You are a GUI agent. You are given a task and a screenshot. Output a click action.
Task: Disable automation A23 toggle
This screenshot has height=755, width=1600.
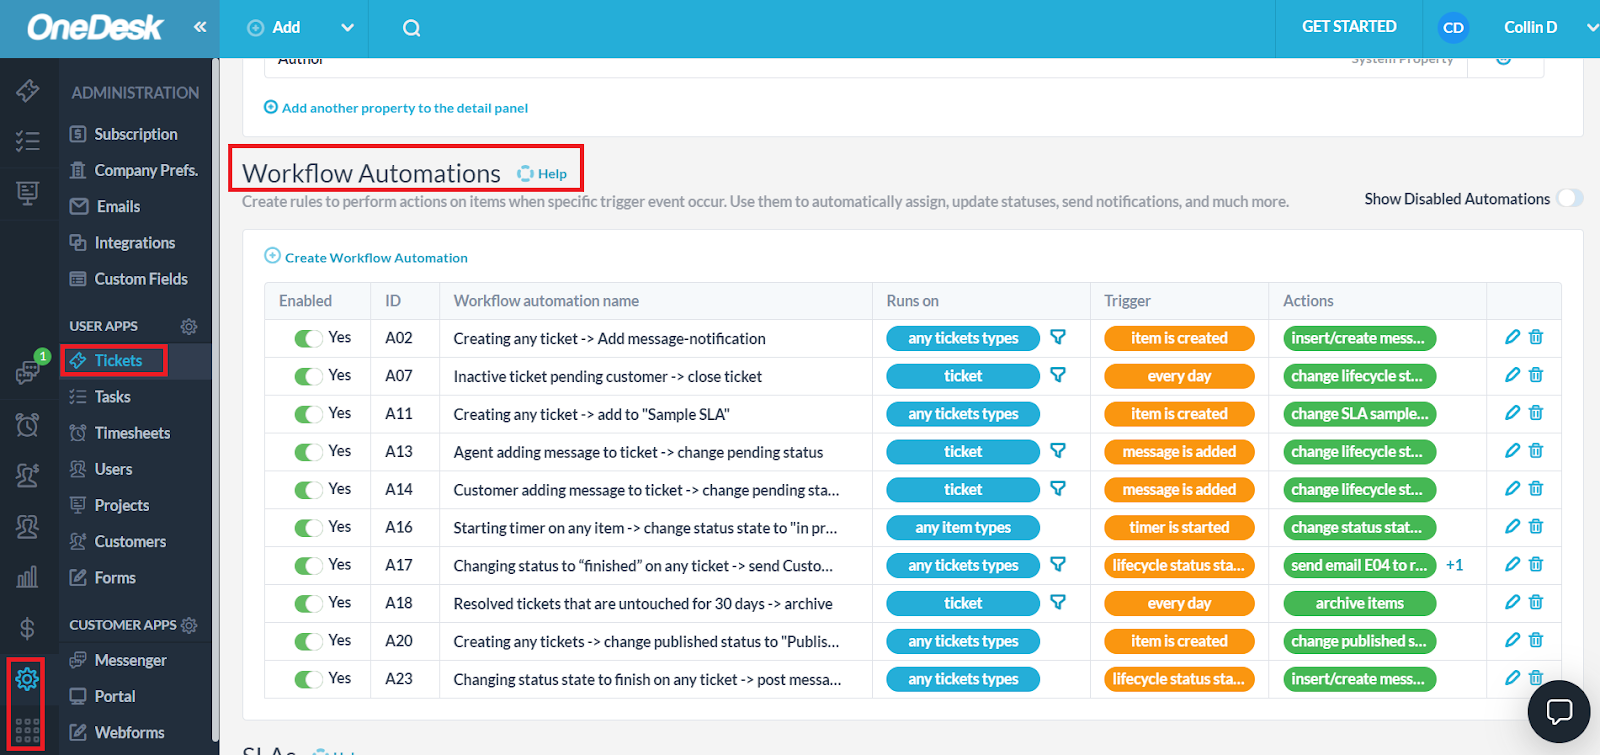(x=308, y=680)
